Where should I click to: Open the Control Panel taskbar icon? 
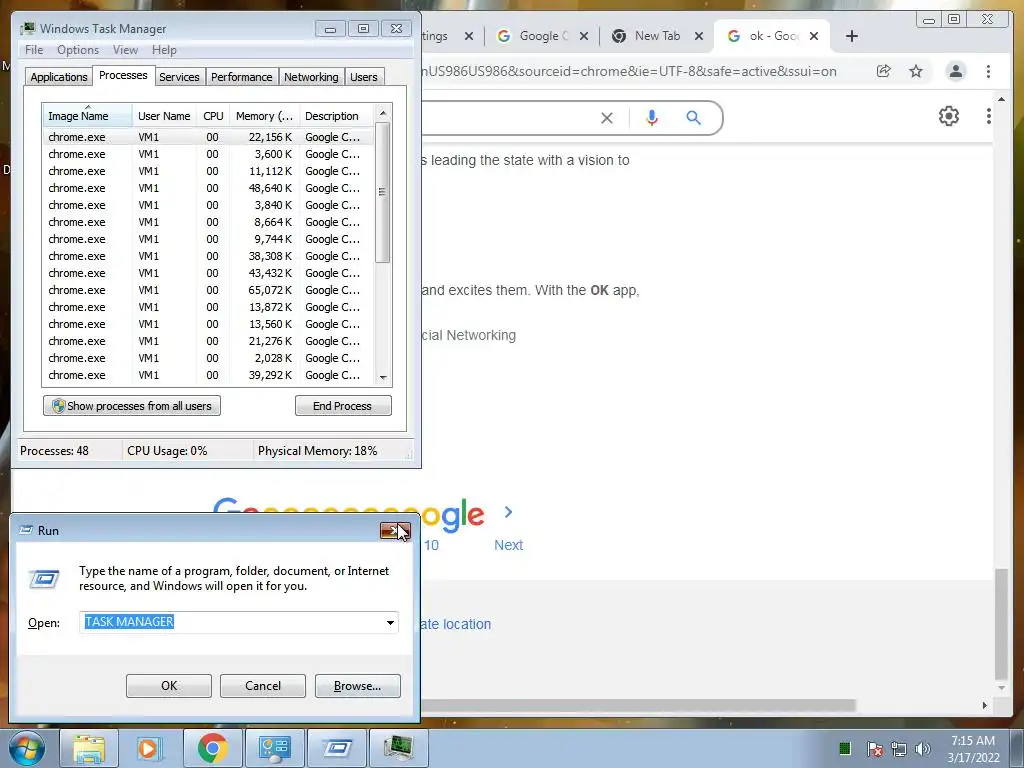tap(274, 748)
